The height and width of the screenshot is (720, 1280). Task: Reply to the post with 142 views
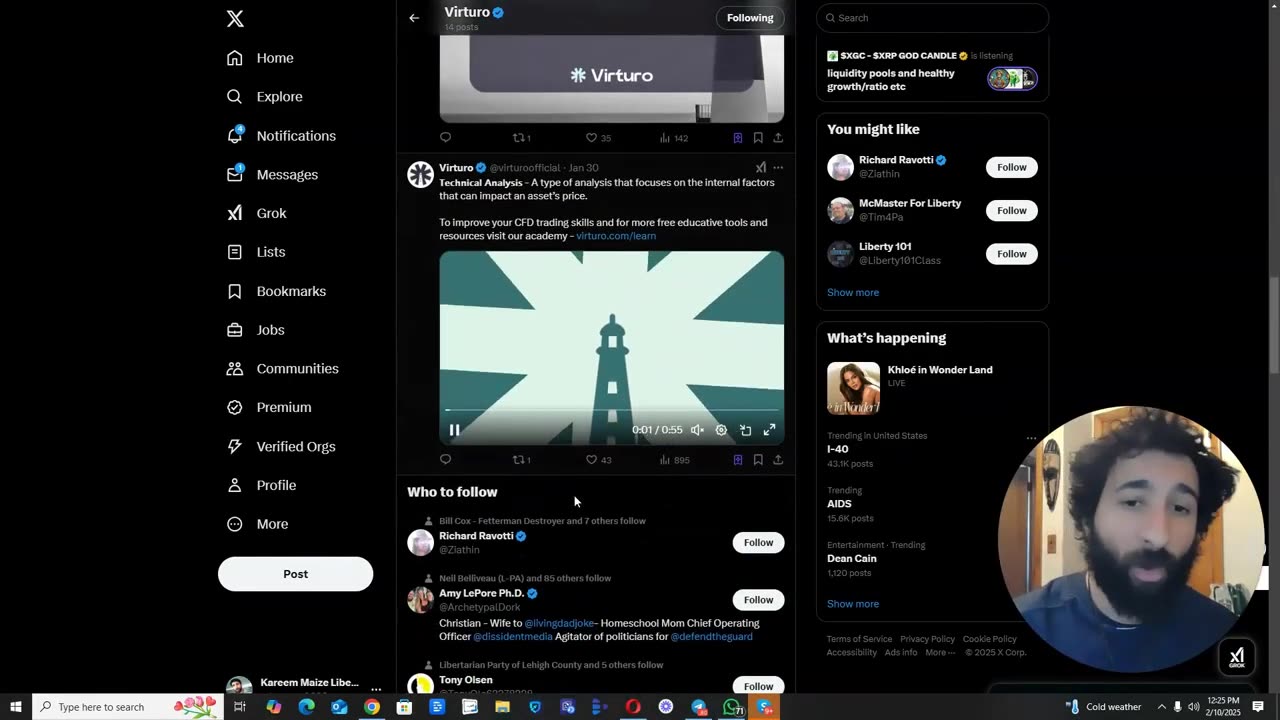click(446, 138)
